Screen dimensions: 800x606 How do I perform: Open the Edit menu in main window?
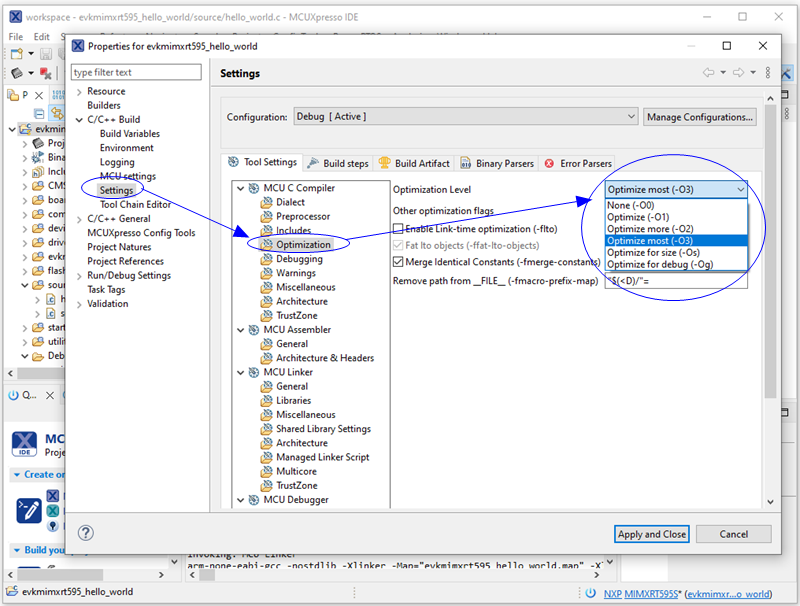pyautogui.click(x=41, y=37)
